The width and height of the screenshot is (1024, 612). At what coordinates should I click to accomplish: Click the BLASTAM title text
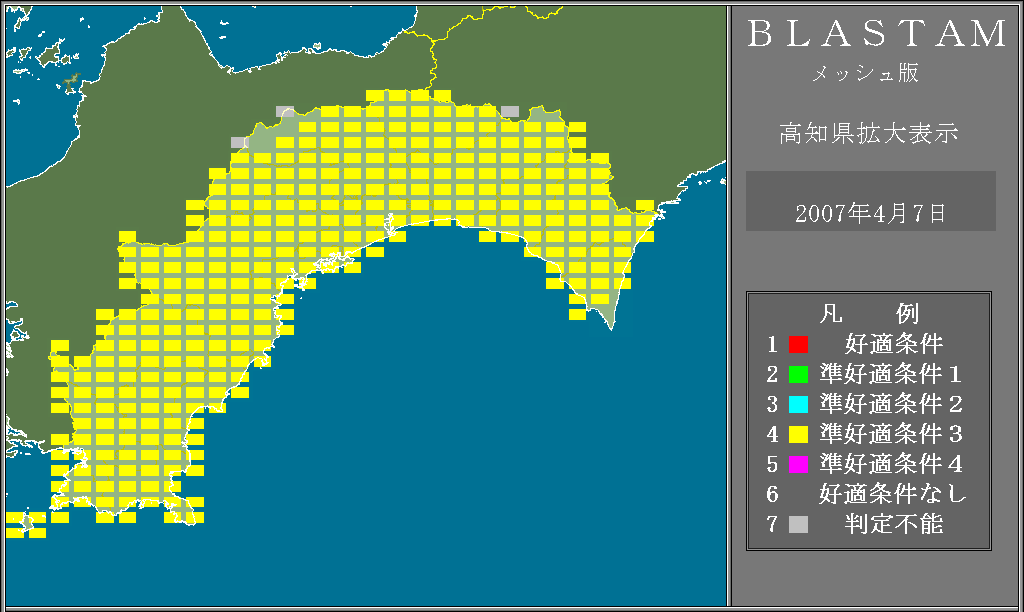[877, 35]
